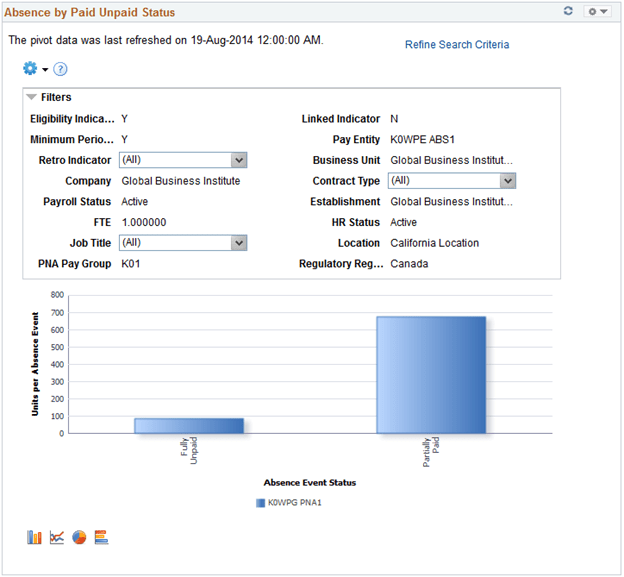Switch to horizontal bar chart icon
This screenshot has width=624, height=577.
(101, 537)
